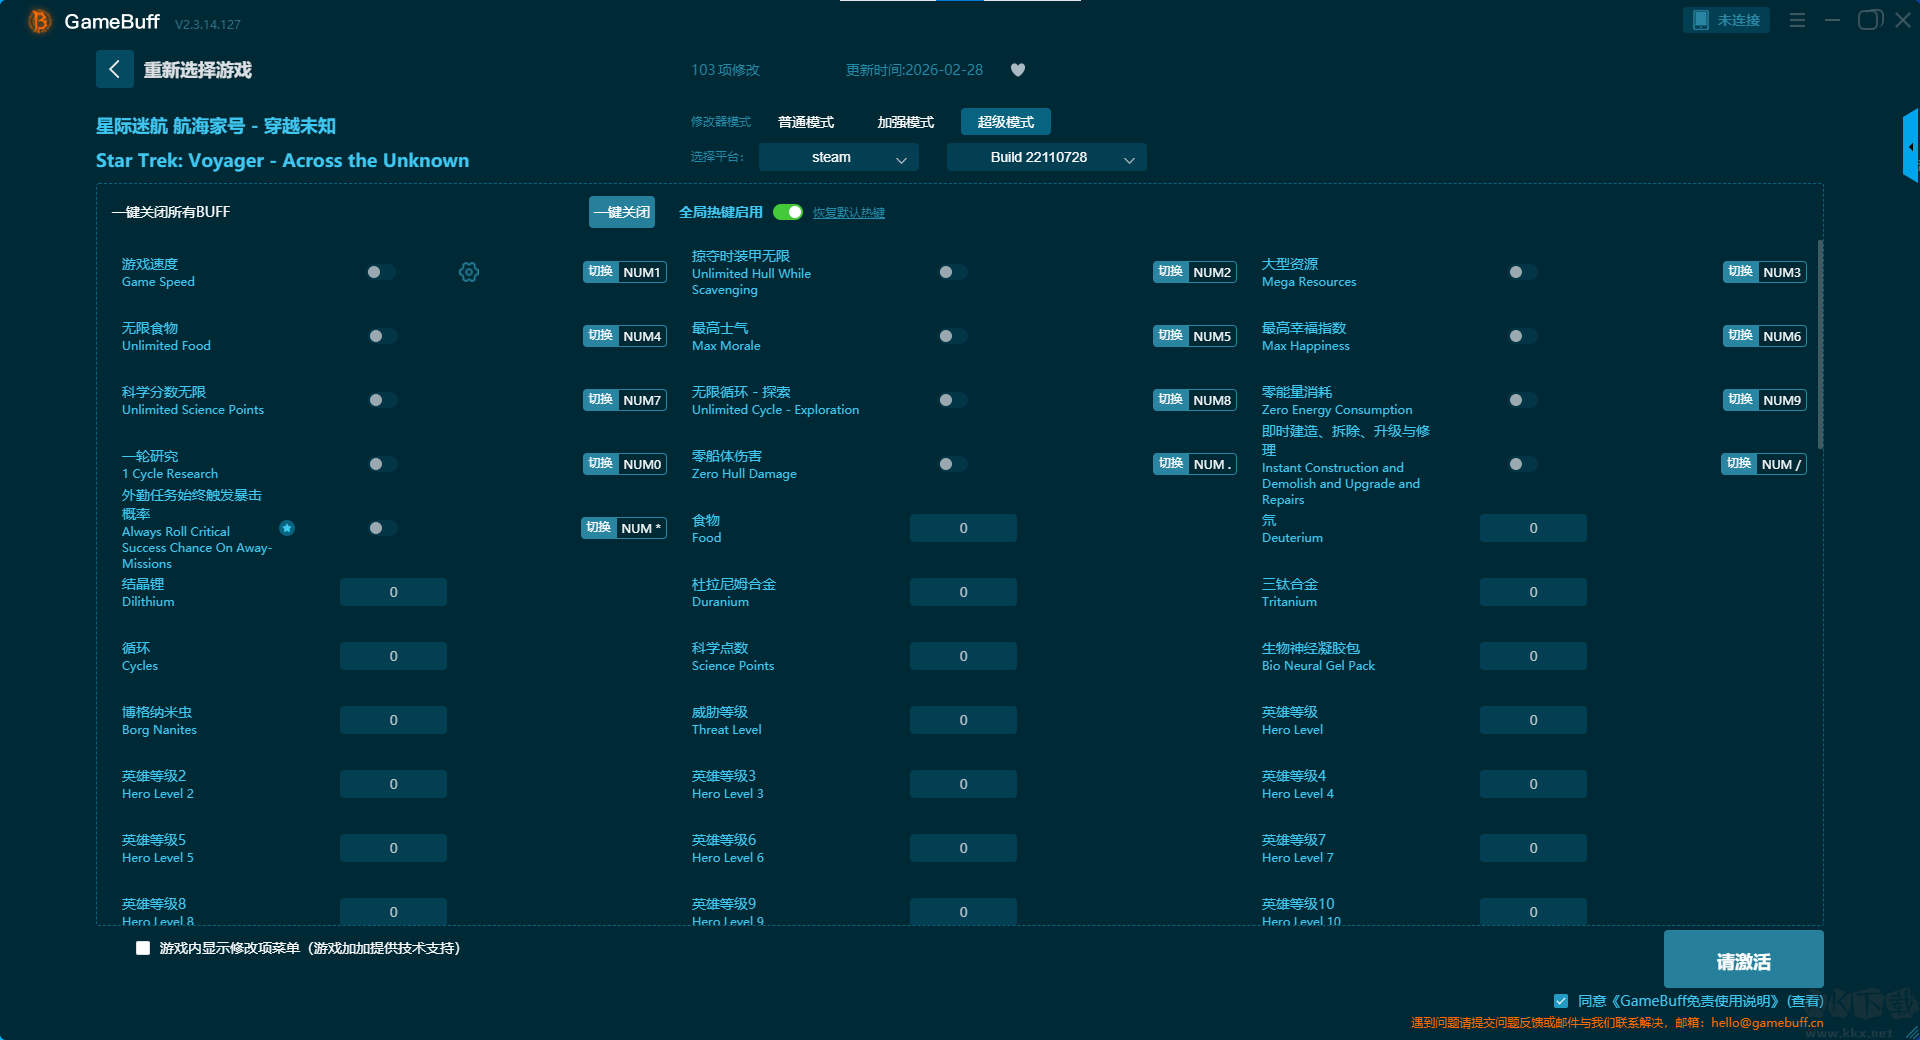
Task: Select the 加强模式 tab
Action: point(905,122)
